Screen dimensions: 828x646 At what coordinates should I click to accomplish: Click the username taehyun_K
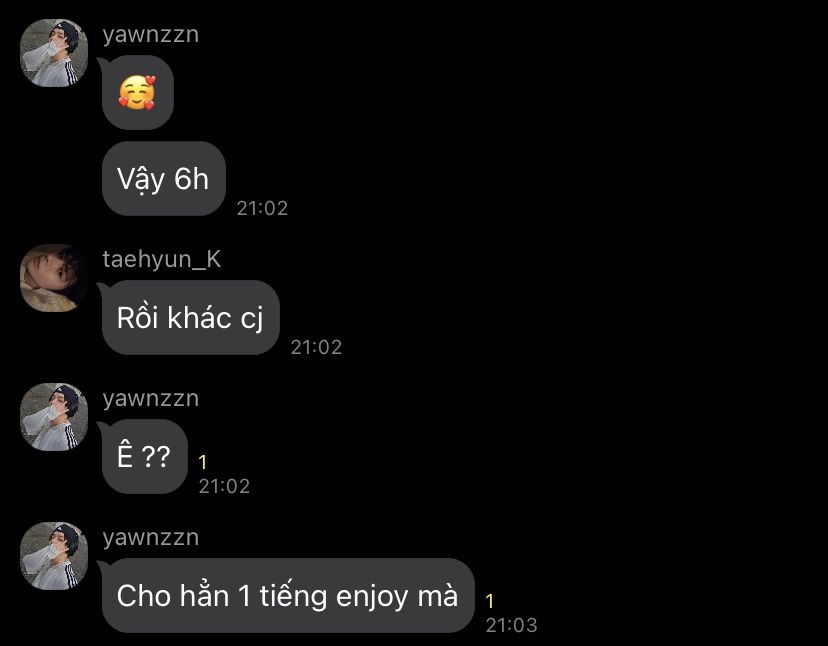162,259
